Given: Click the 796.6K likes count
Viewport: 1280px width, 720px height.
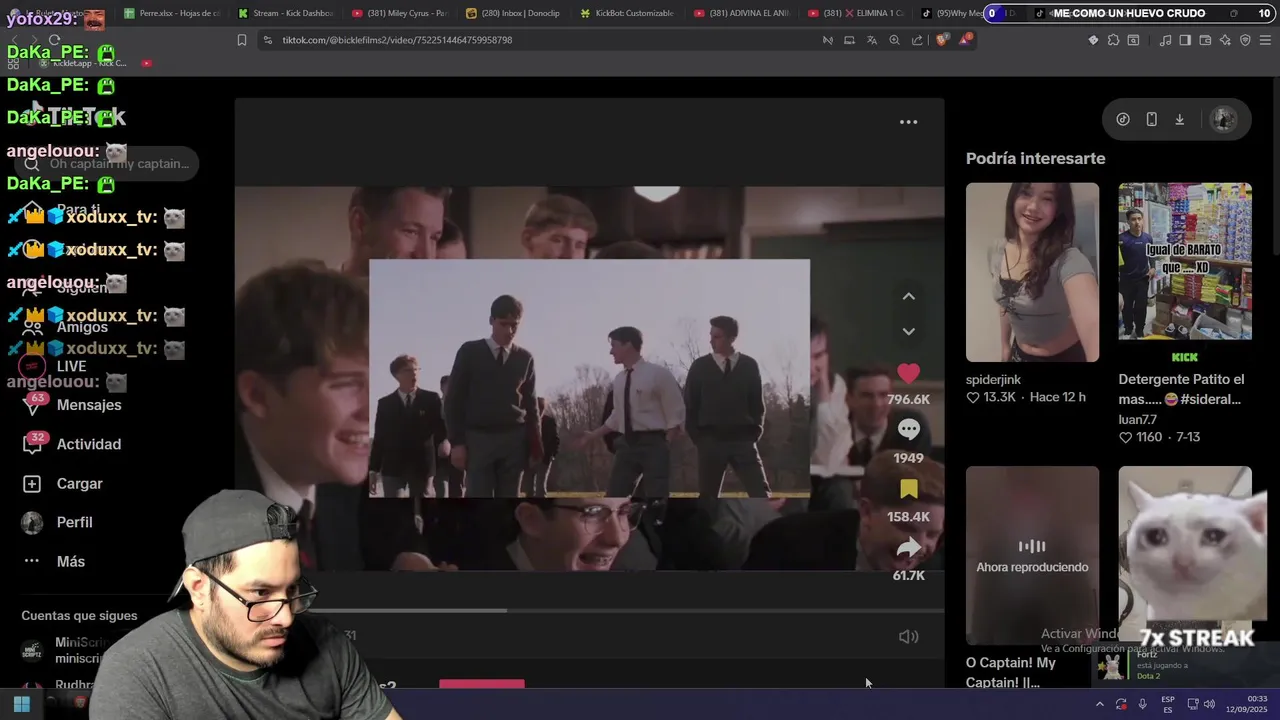Looking at the screenshot, I should click(x=908, y=399).
